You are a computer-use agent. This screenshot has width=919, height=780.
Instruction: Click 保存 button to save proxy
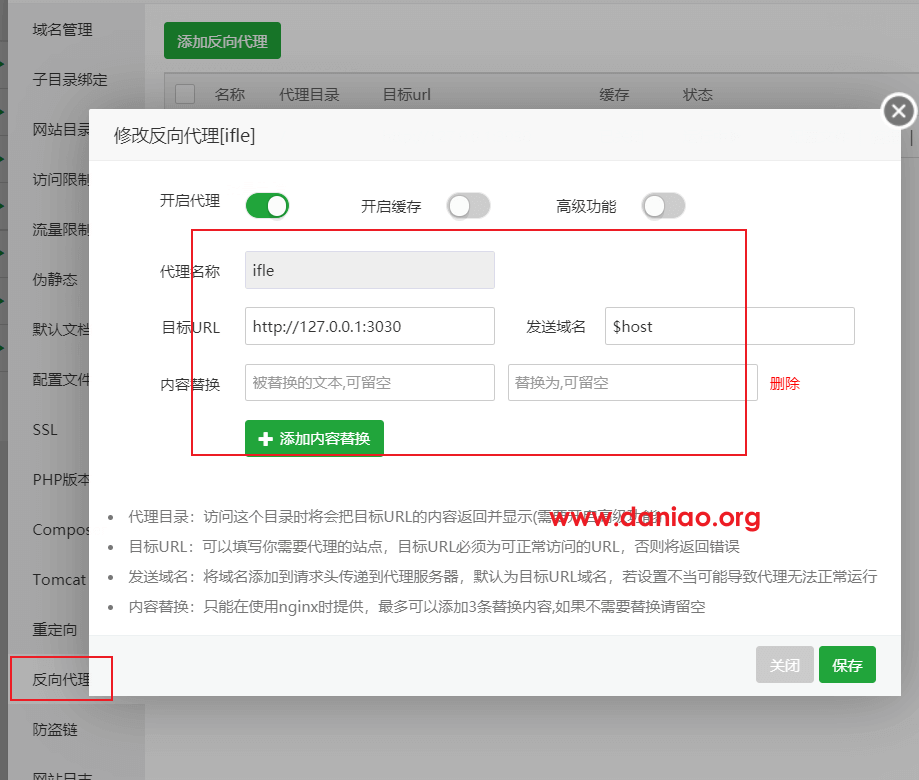coord(847,665)
